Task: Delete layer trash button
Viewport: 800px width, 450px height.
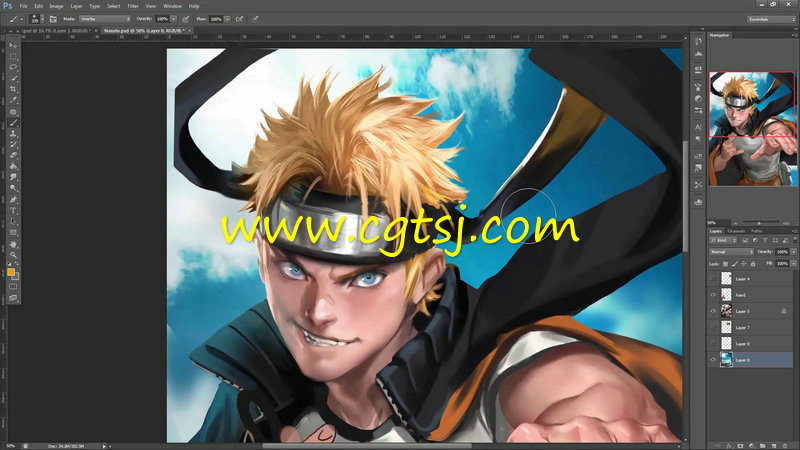Action: tap(785, 446)
